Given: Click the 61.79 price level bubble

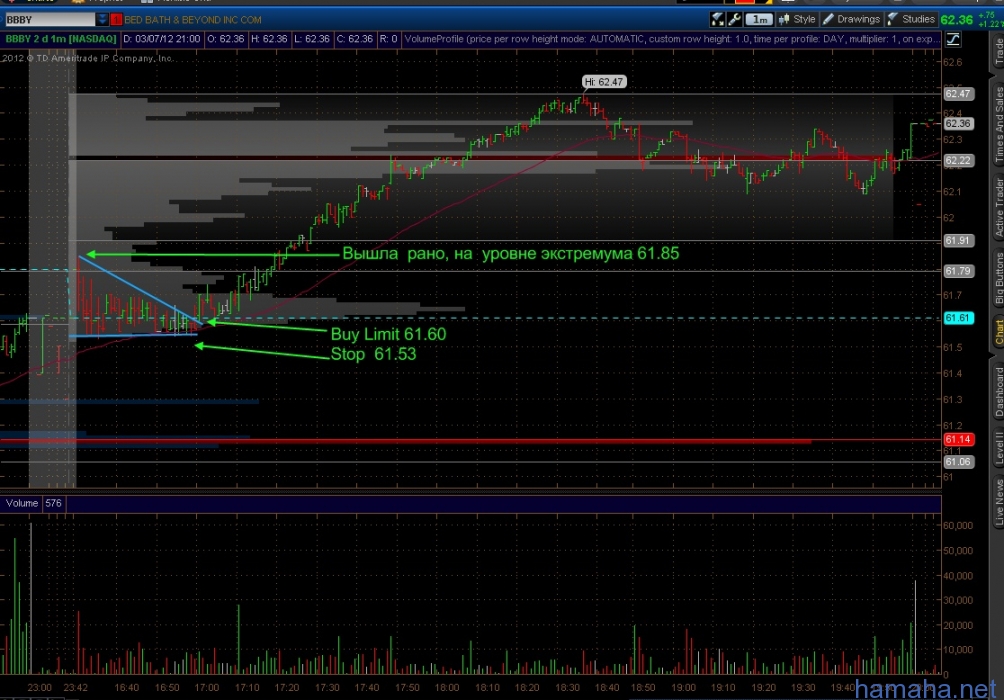Looking at the screenshot, I should [x=958, y=271].
